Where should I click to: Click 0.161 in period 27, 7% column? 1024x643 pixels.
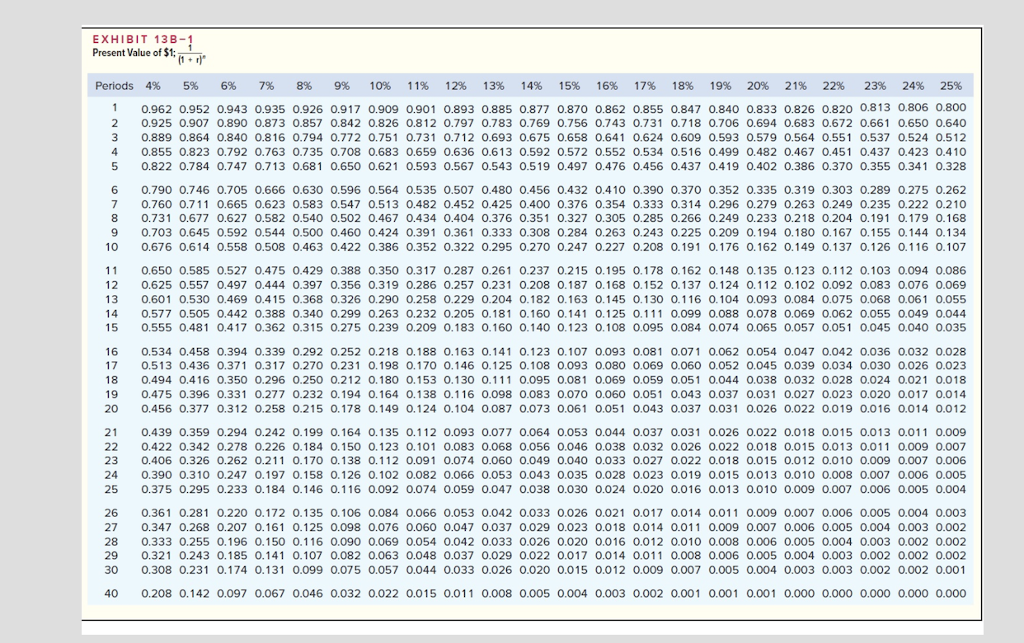coord(270,527)
